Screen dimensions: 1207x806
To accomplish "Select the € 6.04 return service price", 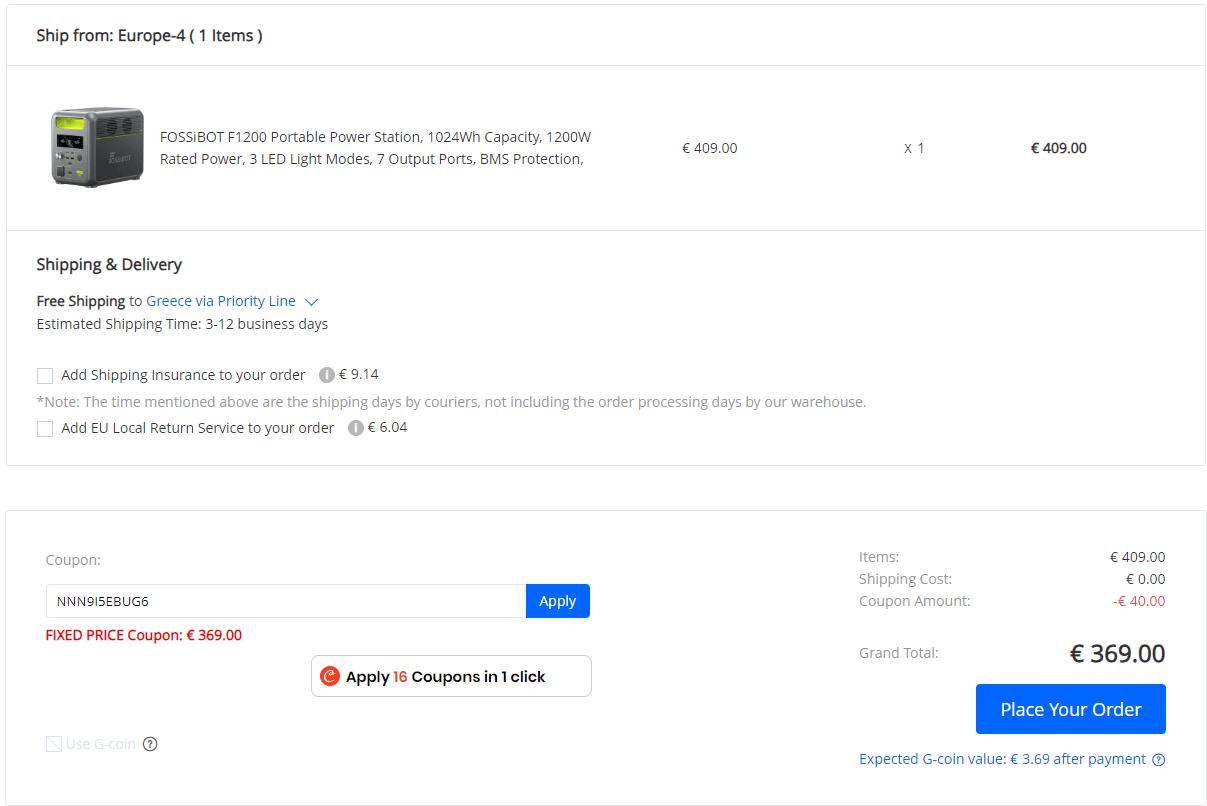I will [x=388, y=427].
